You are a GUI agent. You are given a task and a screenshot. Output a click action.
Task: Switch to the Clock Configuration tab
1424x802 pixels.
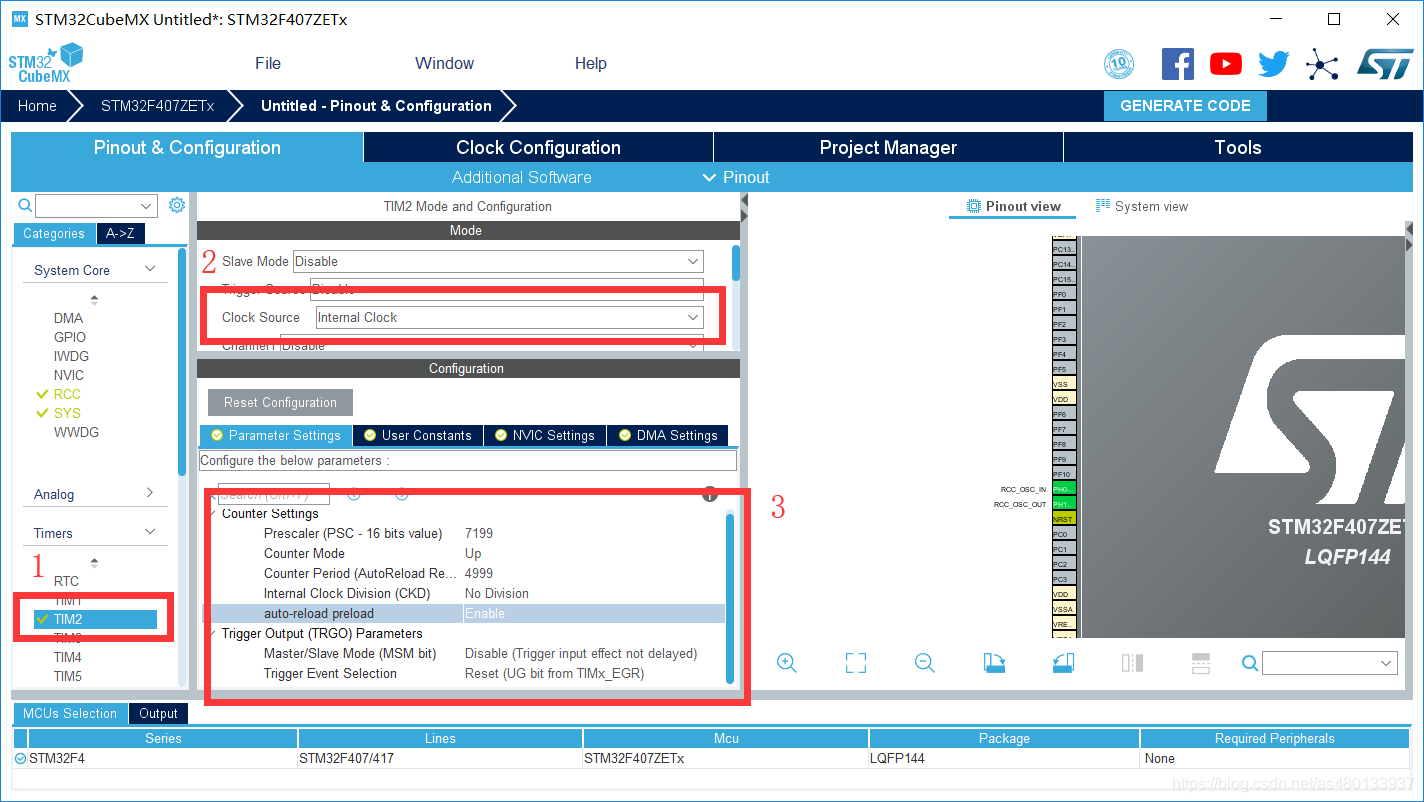click(x=538, y=147)
